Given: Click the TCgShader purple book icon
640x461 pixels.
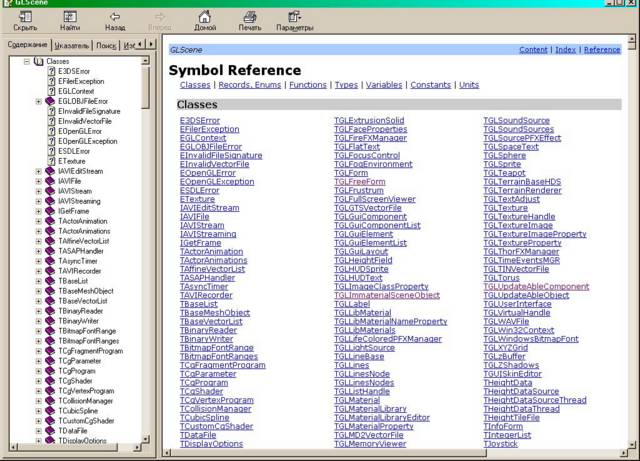Looking at the screenshot, I should 50,381.
